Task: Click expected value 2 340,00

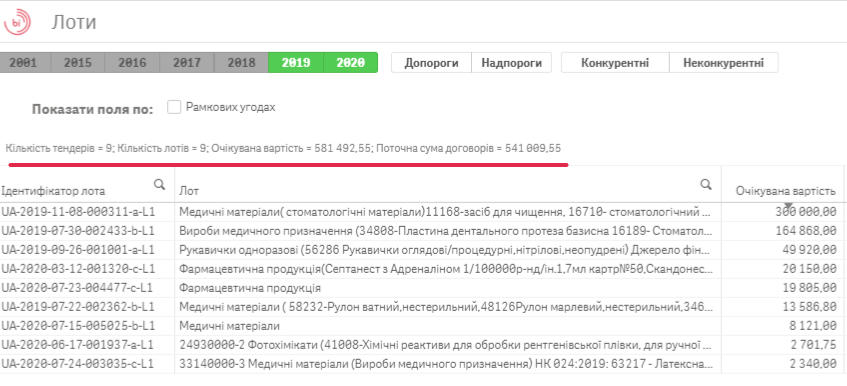Action: point(812,363)
